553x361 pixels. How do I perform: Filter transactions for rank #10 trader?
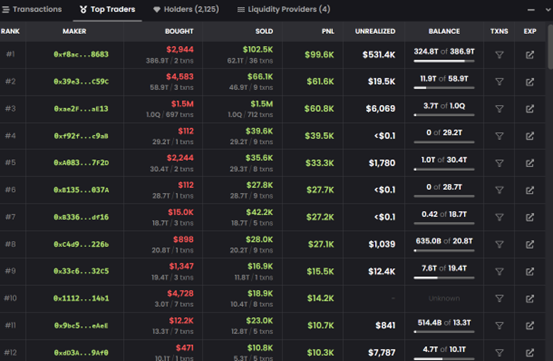click(499, 298)
